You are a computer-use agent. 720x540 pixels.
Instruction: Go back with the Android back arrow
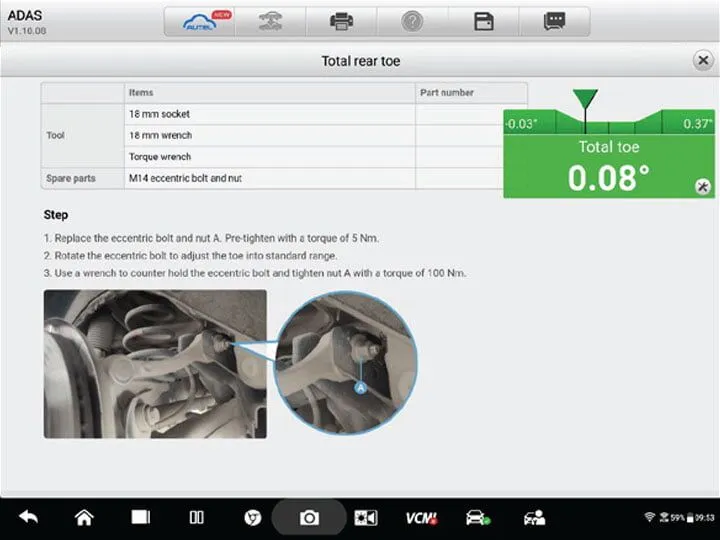coord(29,517)
